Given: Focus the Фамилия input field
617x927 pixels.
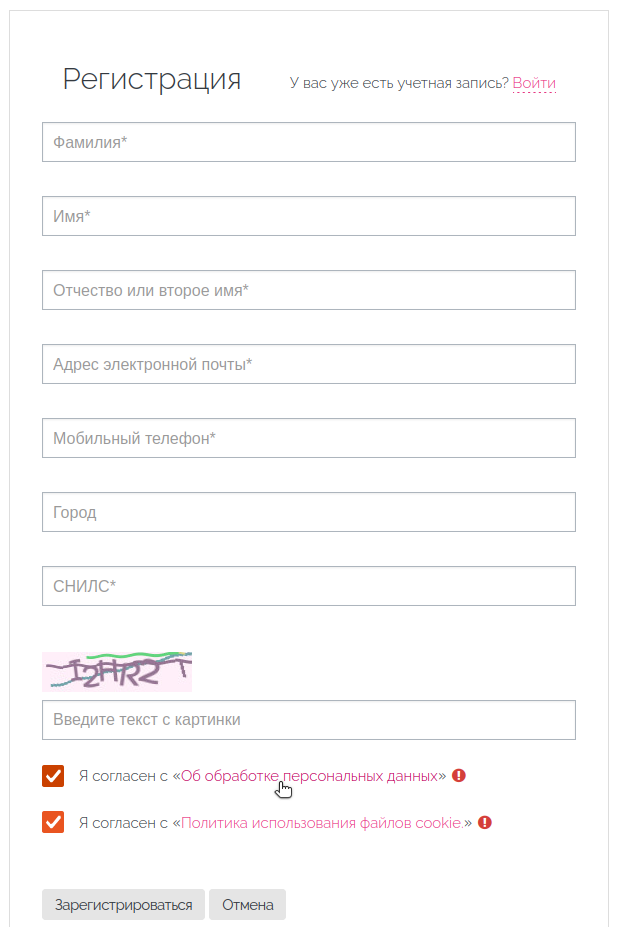Looking at the screenshot, I should [308, 142].
